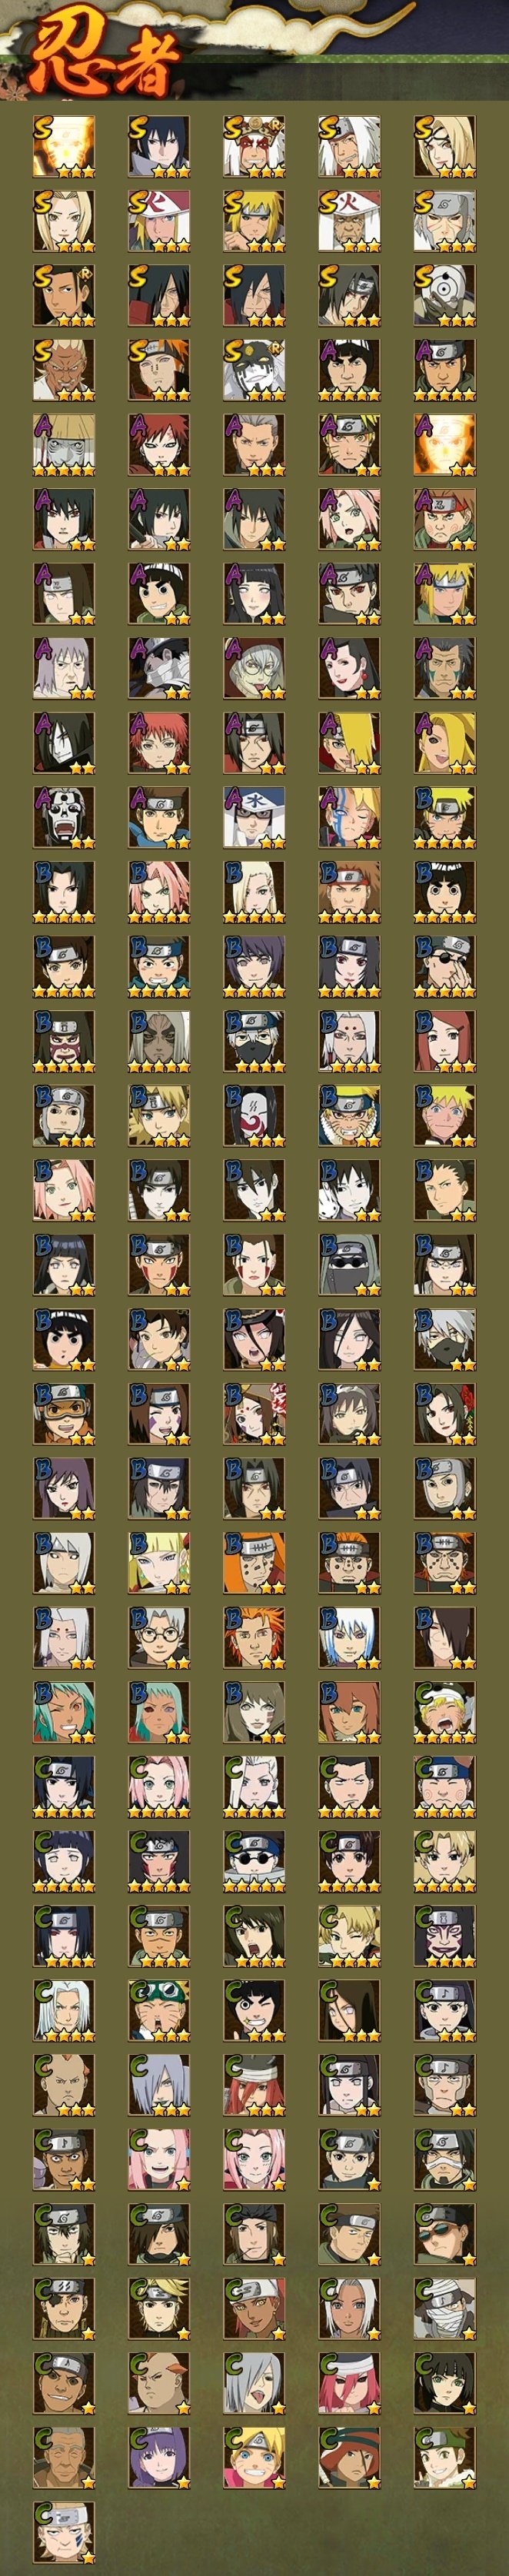Pick the A-rank ninja with skull face paint
509x2576 pixels.
tap(64, 817)
